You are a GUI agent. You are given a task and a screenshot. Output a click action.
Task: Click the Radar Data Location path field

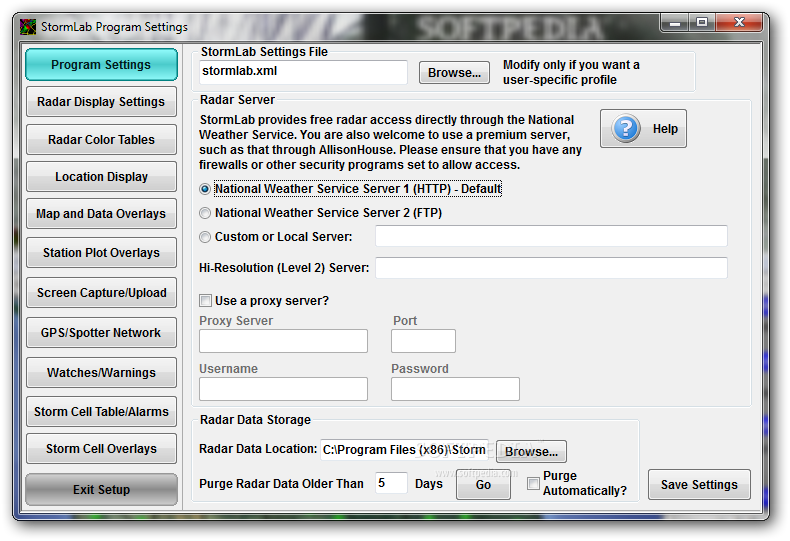click(x=405, y=450)
